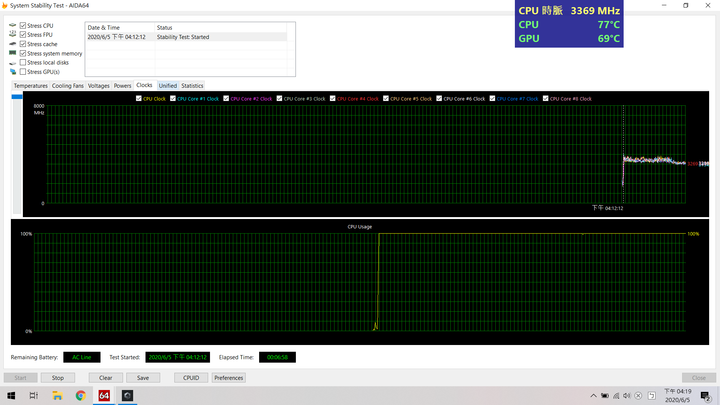Click the Stress CPU processor icon
720x405 pixels.
[x=13, y=25]
